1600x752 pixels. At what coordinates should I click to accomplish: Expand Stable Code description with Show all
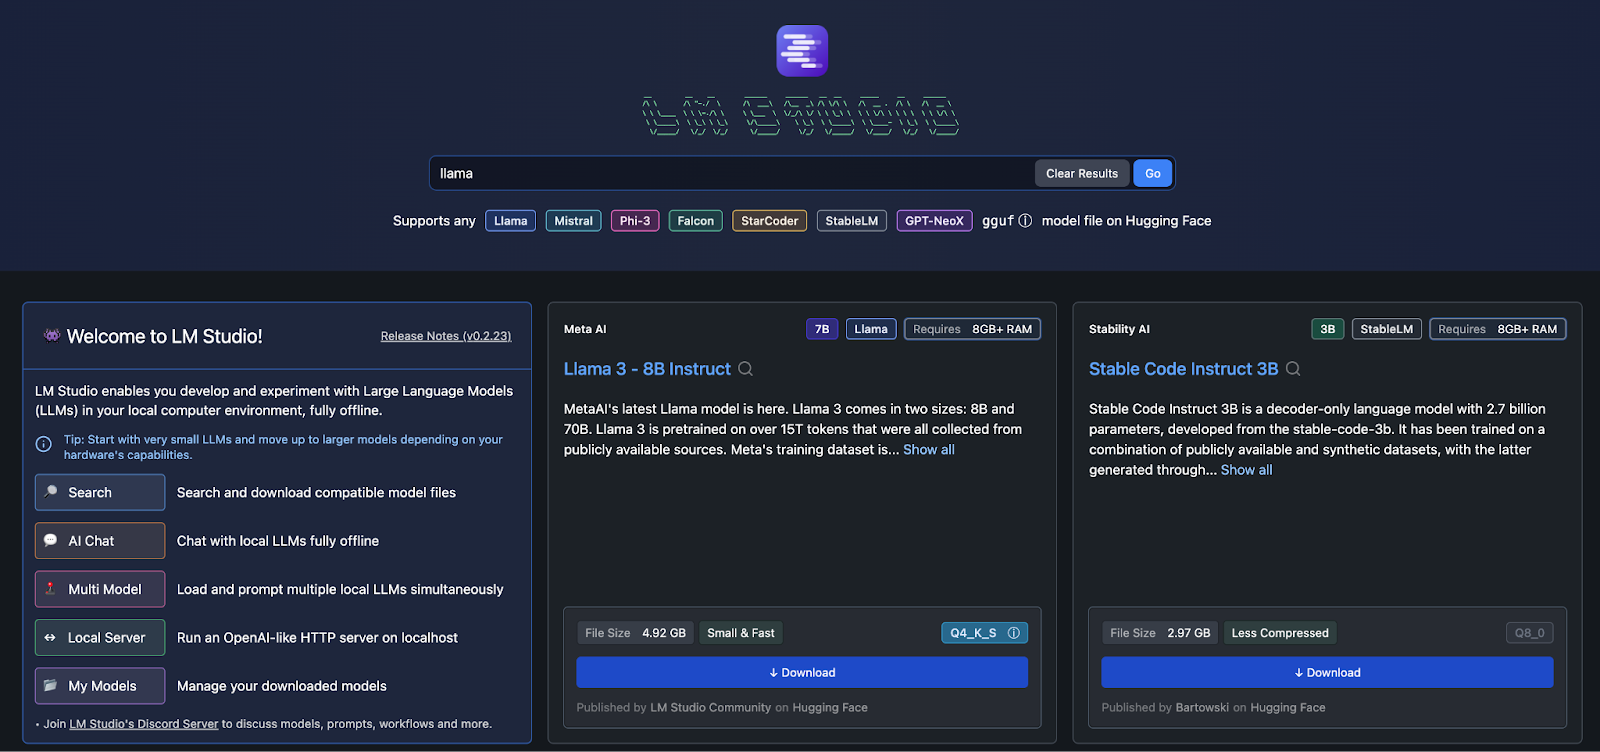click(x=1246, y=470)
